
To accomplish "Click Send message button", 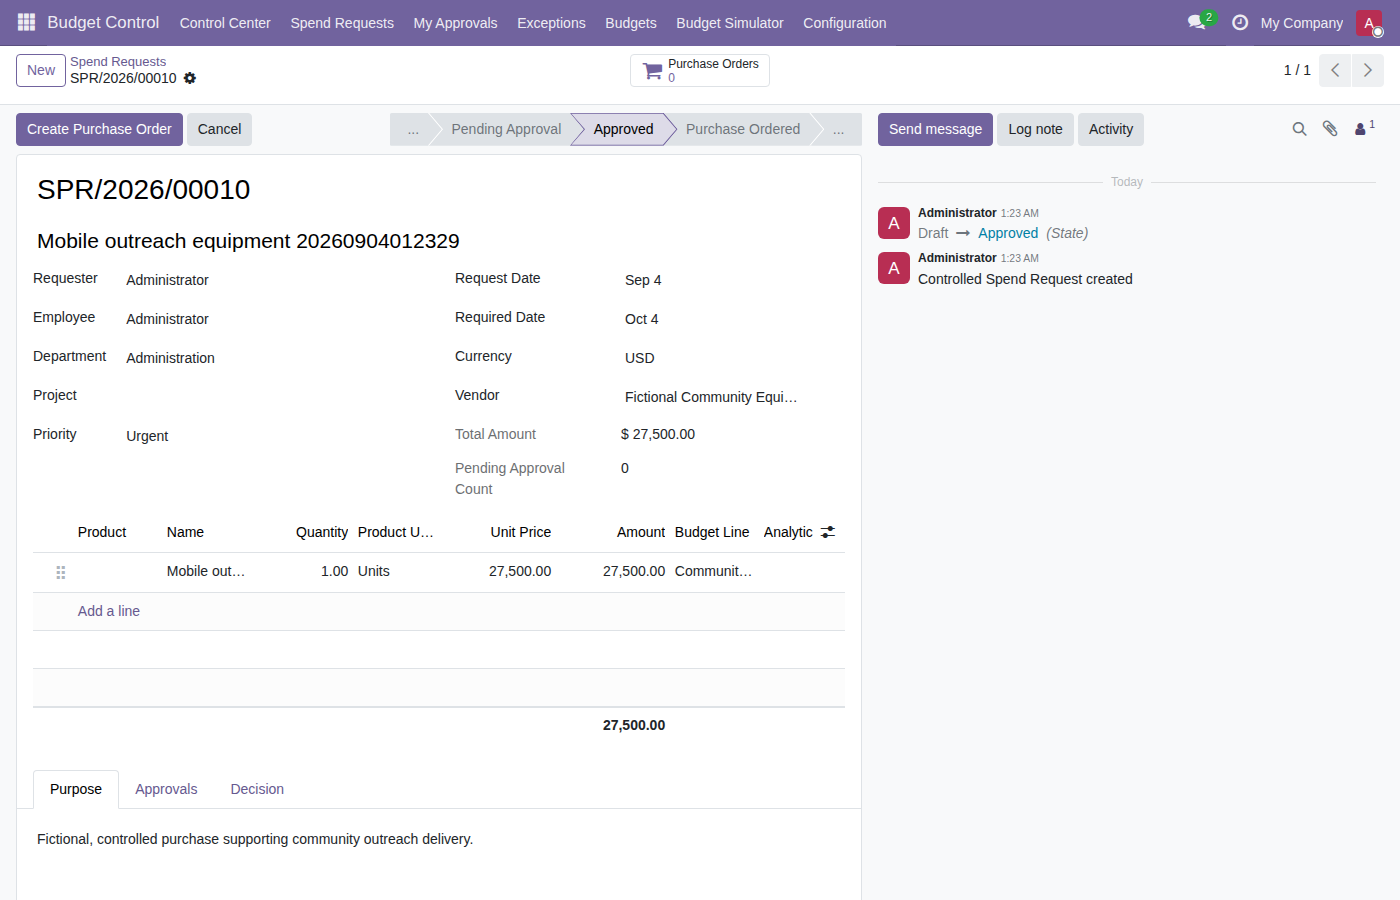I will click(935, 129).
